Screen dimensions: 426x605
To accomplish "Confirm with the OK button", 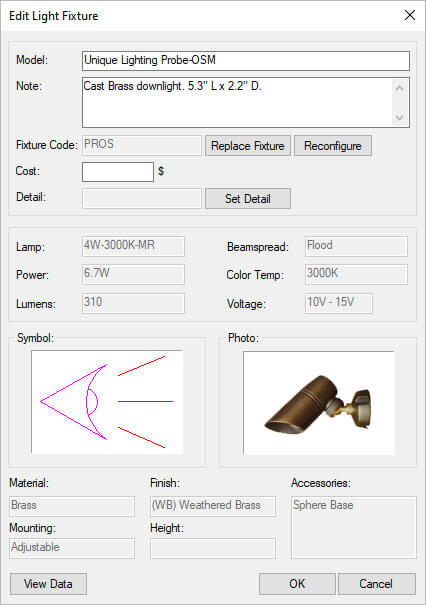I will [297, 584].
